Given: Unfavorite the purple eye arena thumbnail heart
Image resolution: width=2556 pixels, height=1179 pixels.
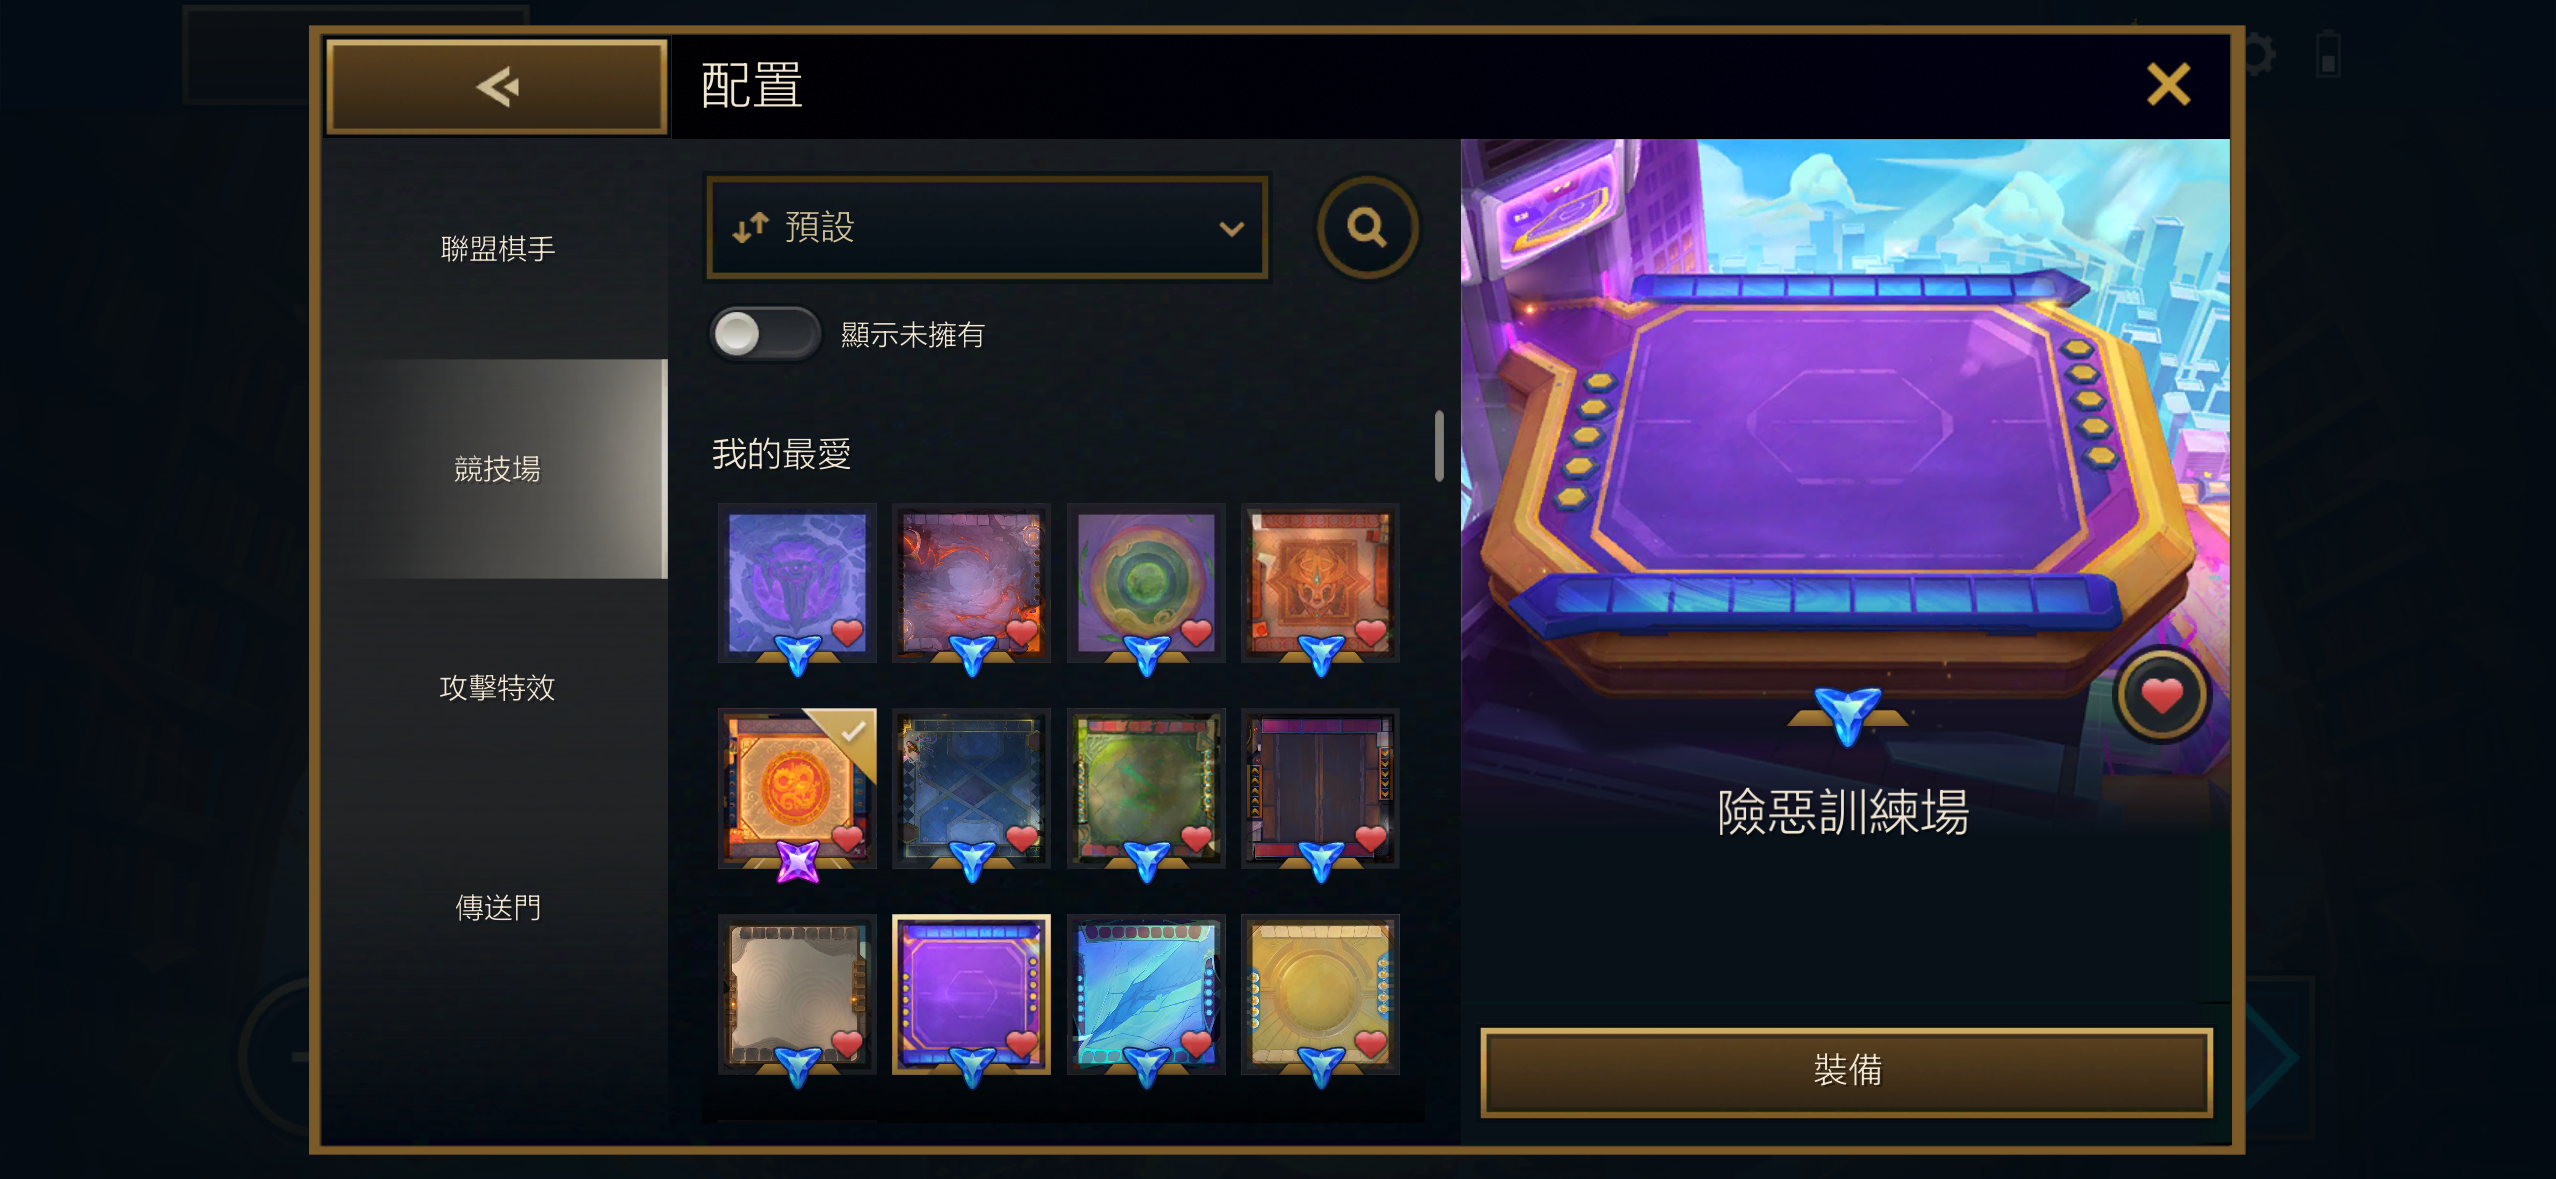Looking at the screenshot, I should point(847,632).
